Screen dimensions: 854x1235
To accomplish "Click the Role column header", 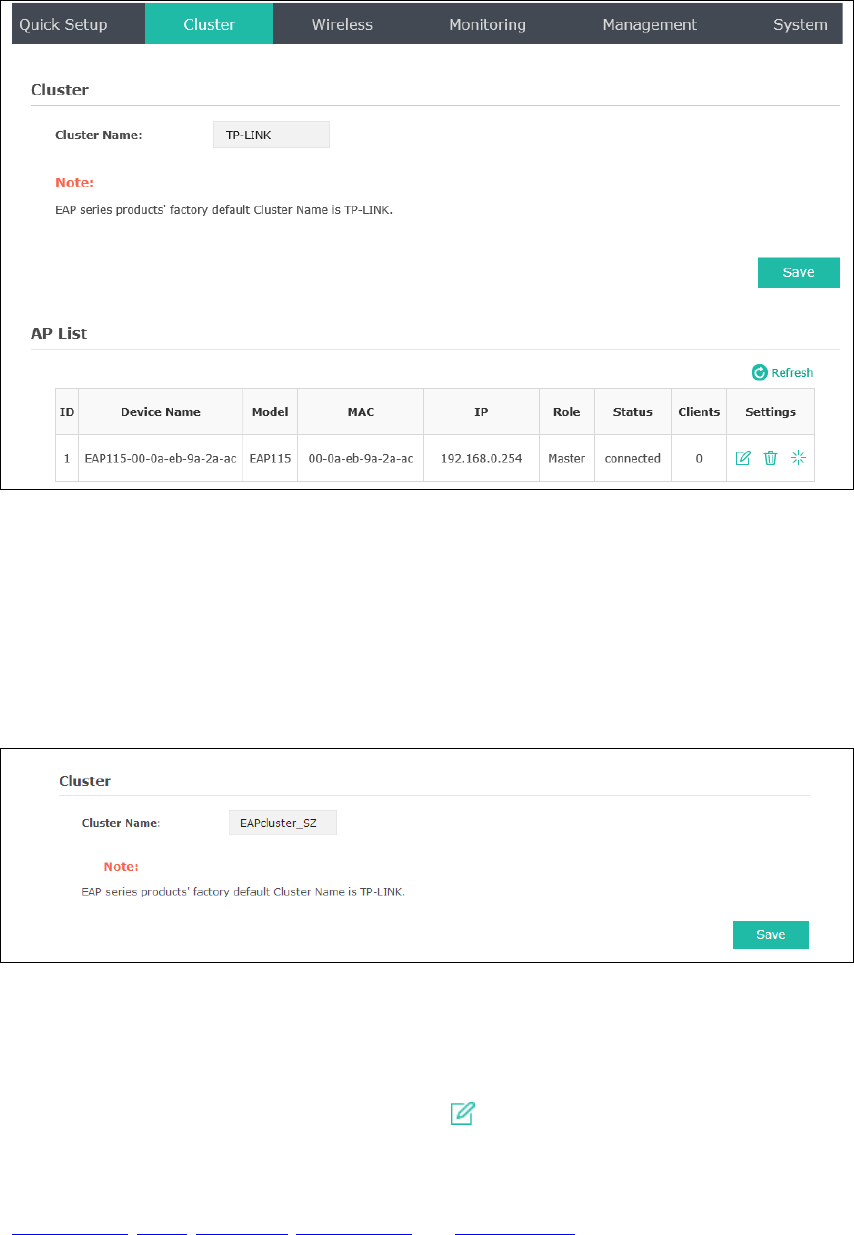I will pos(567,412).
